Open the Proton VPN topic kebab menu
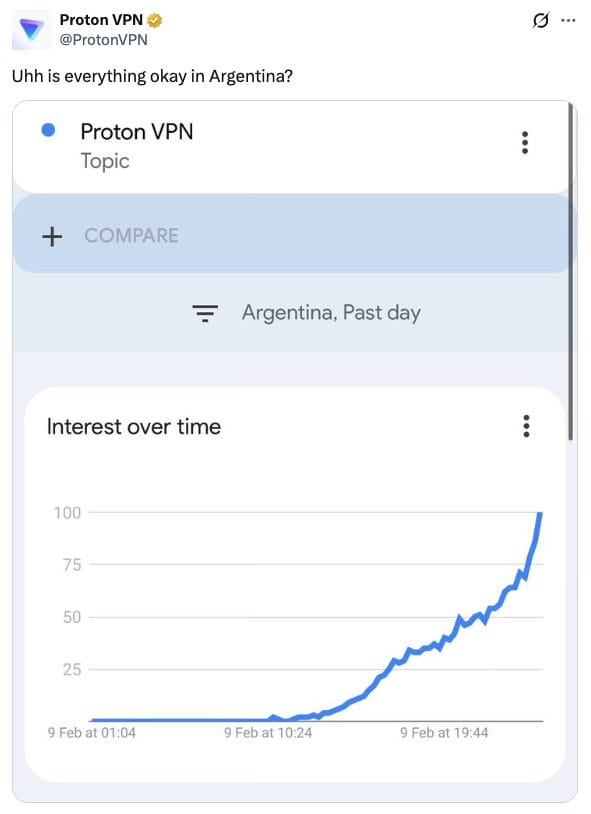591x814 pixels. coord(524,142)
